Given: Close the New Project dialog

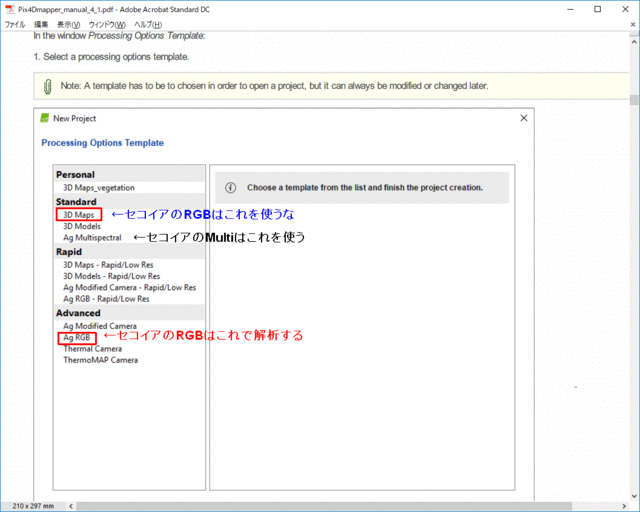Looking at the screenshot, I should click(524, 118).
